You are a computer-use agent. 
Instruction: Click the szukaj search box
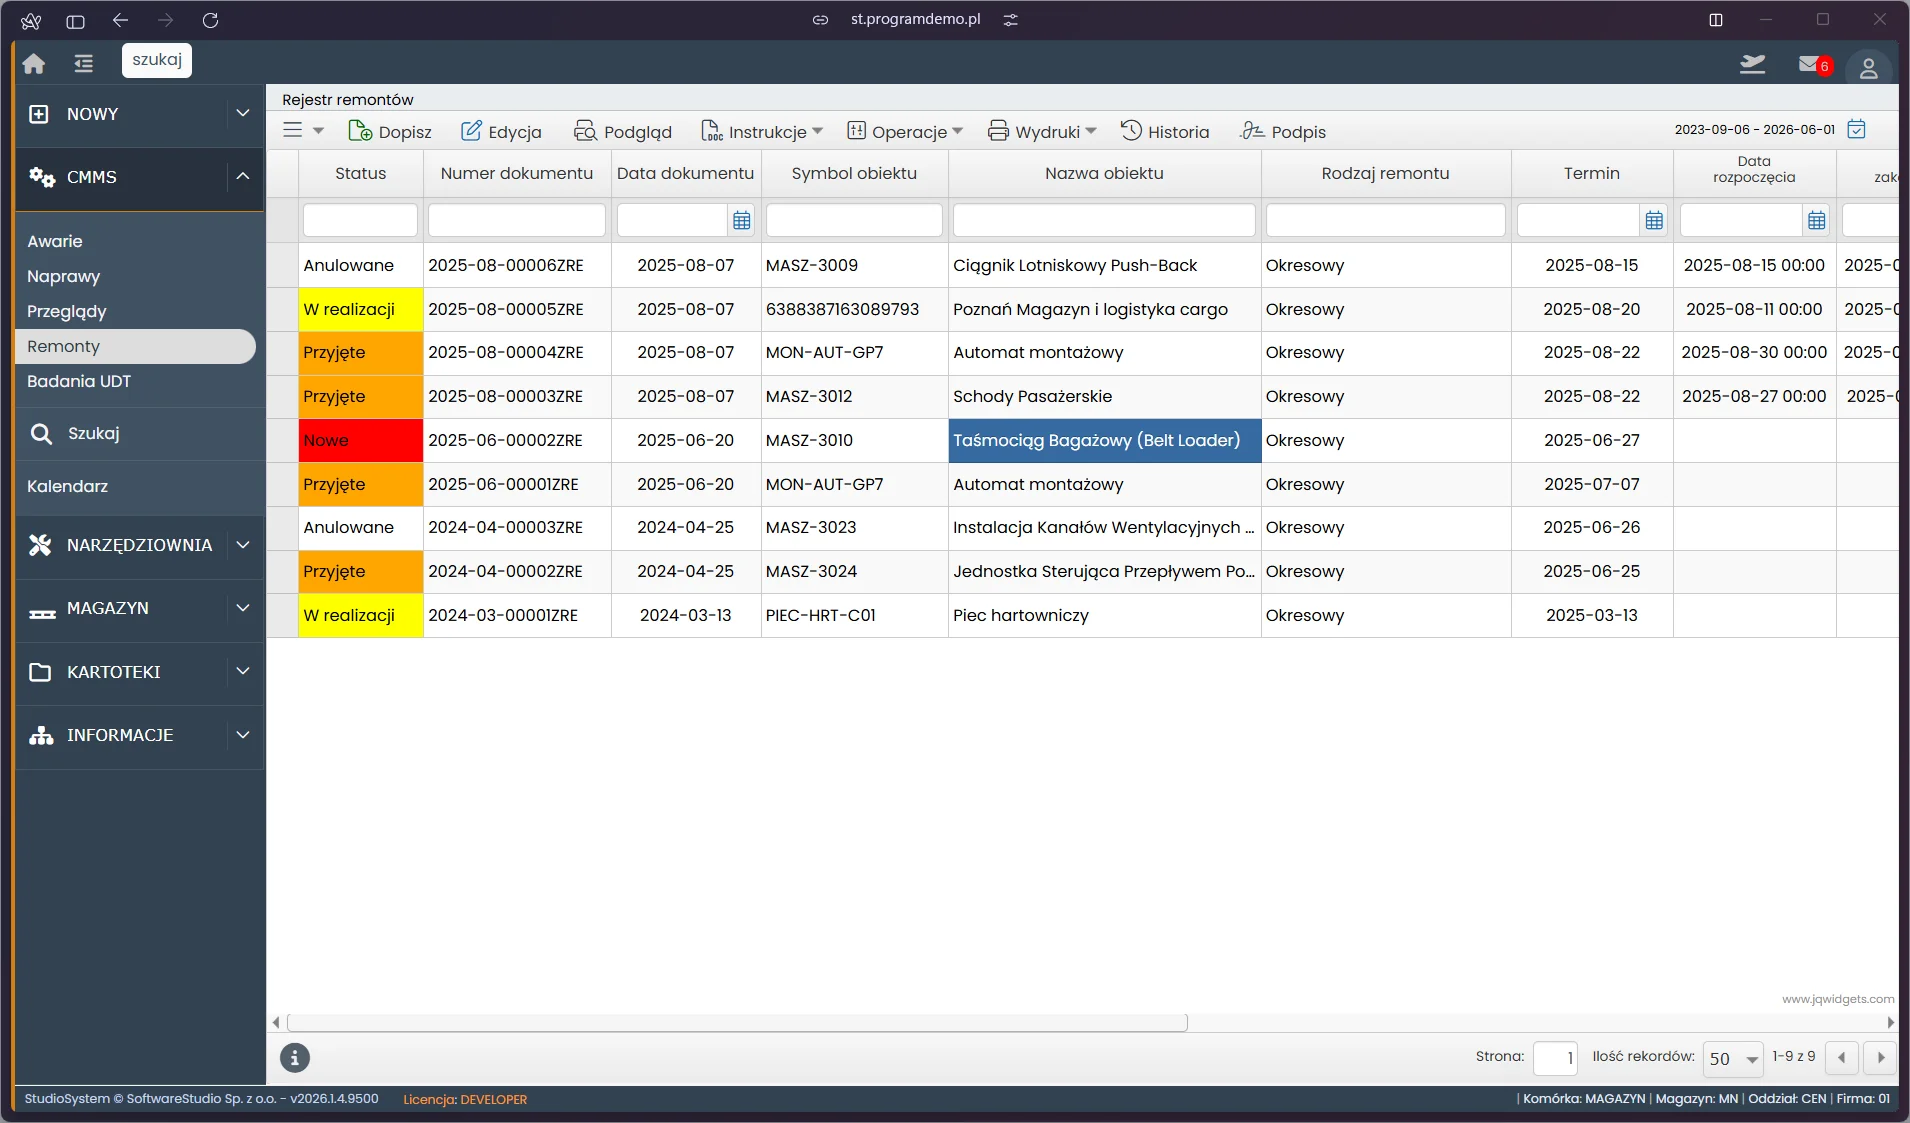coord(157,60)
